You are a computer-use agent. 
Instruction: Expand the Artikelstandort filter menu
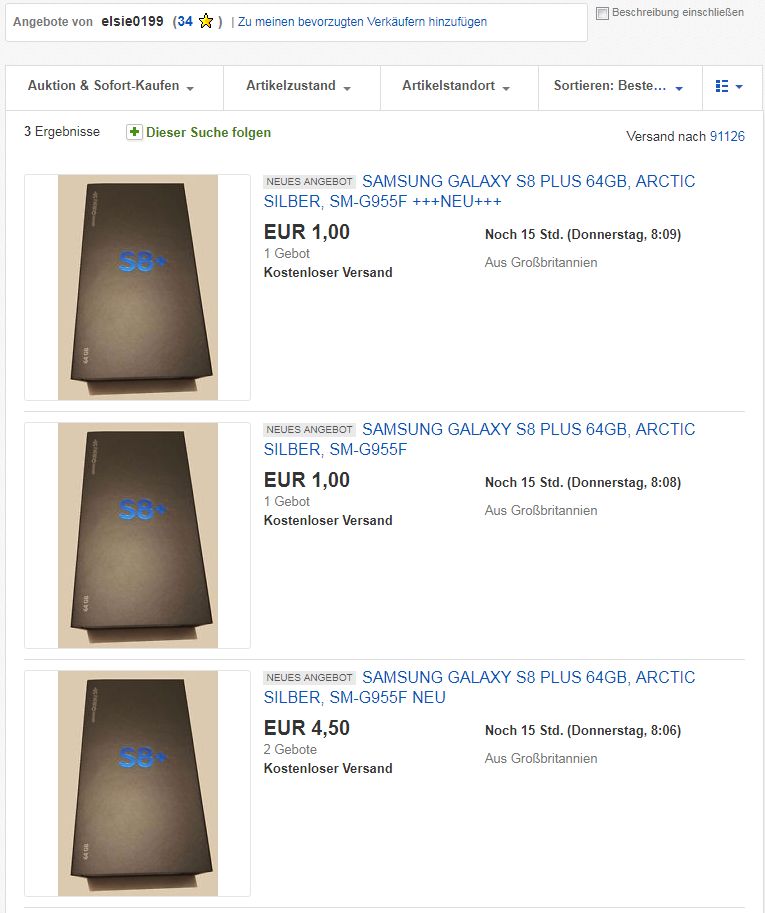(x=456, y=87)
